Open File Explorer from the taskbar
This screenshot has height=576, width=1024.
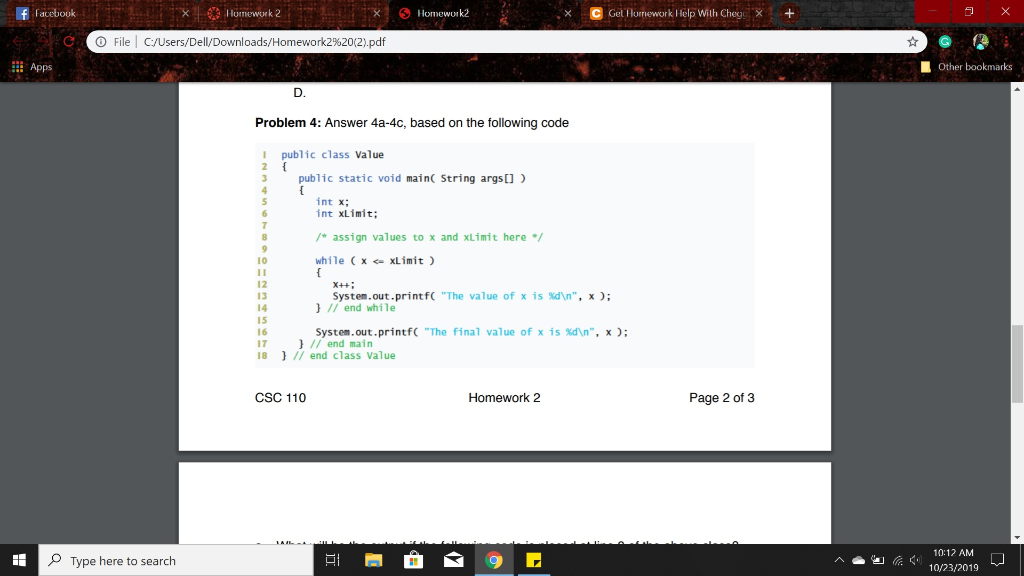[373, 560]
